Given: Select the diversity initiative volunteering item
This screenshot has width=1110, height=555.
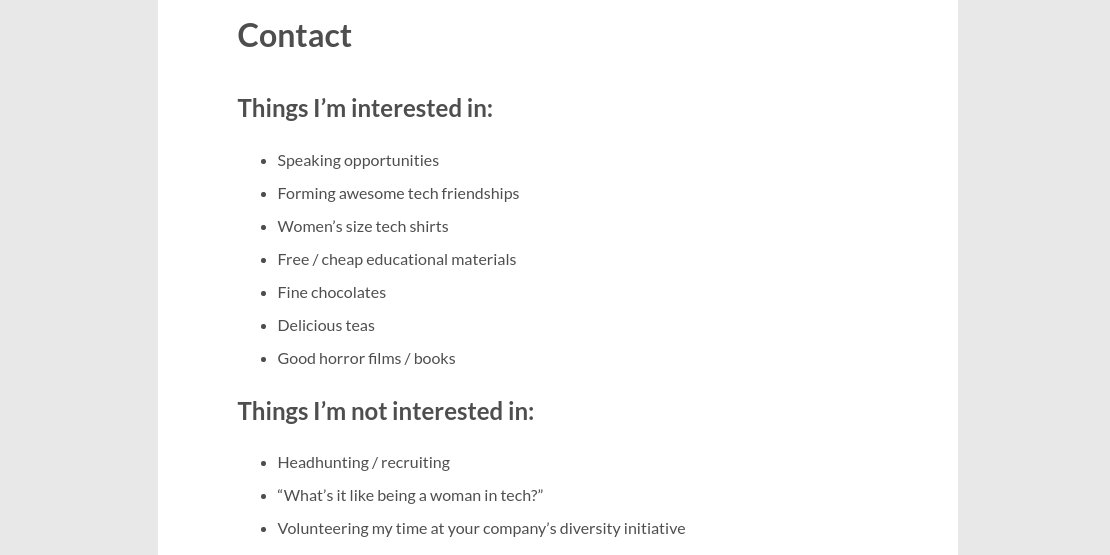Looking at the screenshot, I should click(481, 529).
